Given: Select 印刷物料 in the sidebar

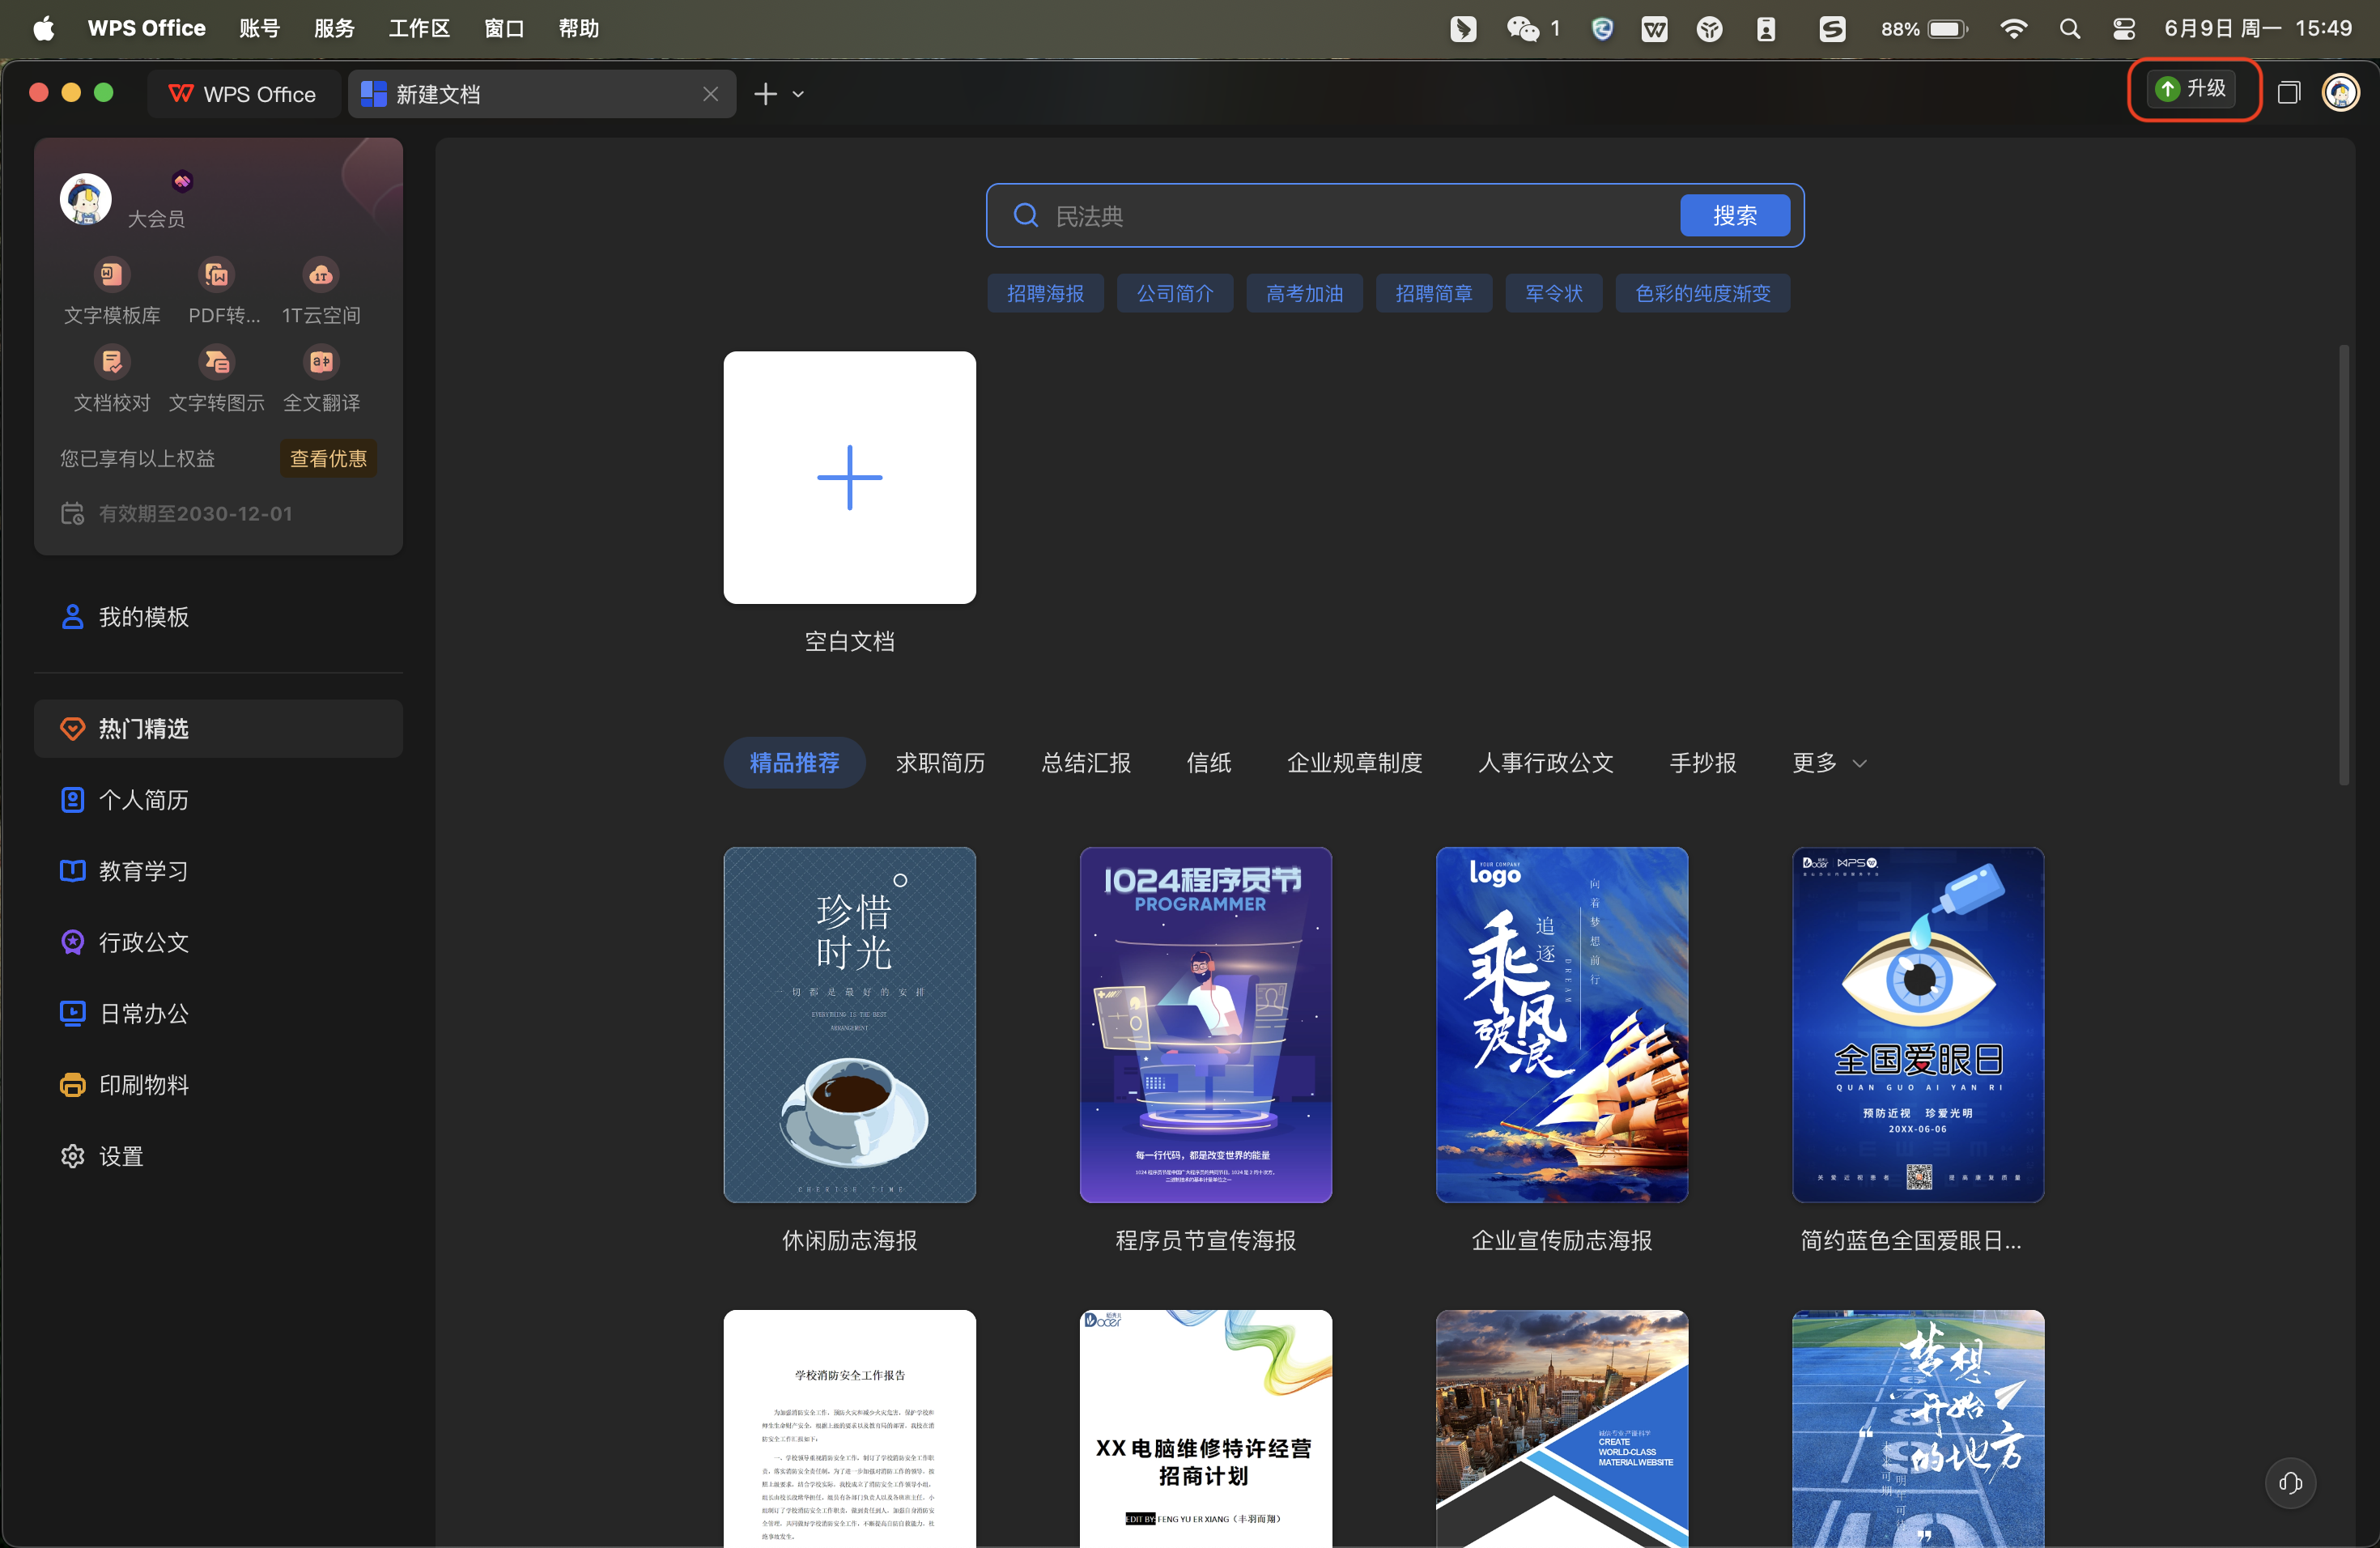Looking at the screenshot, I should (x=218, y=1085).
